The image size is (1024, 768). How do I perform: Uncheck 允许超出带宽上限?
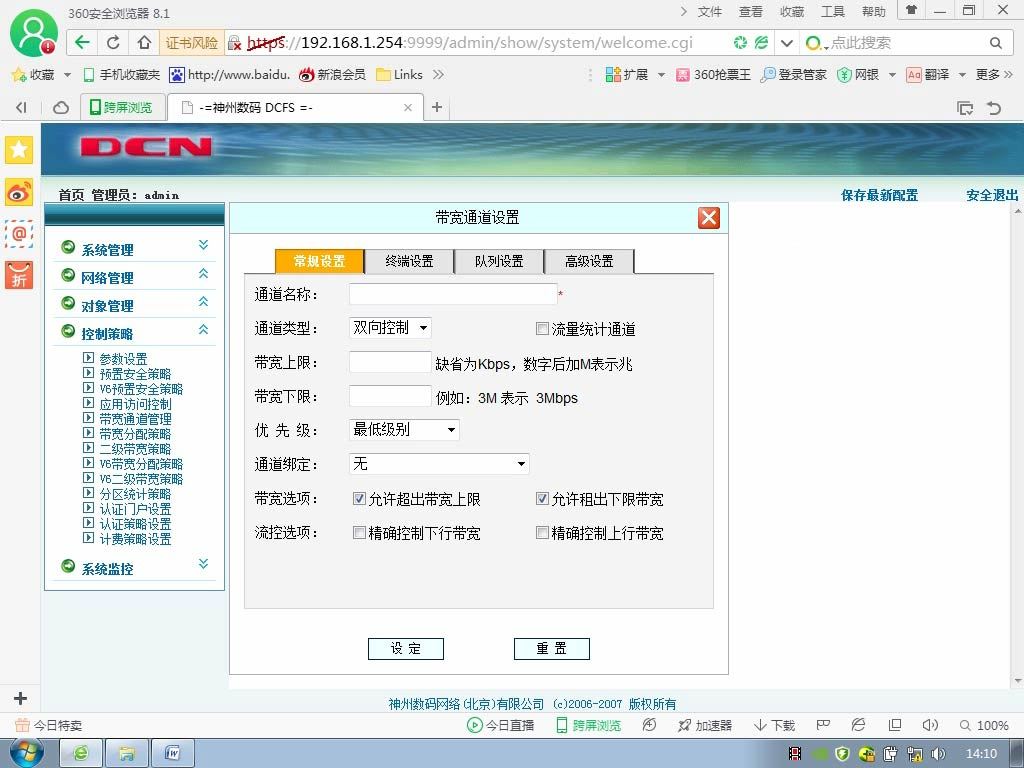click(x=359, y=498)
